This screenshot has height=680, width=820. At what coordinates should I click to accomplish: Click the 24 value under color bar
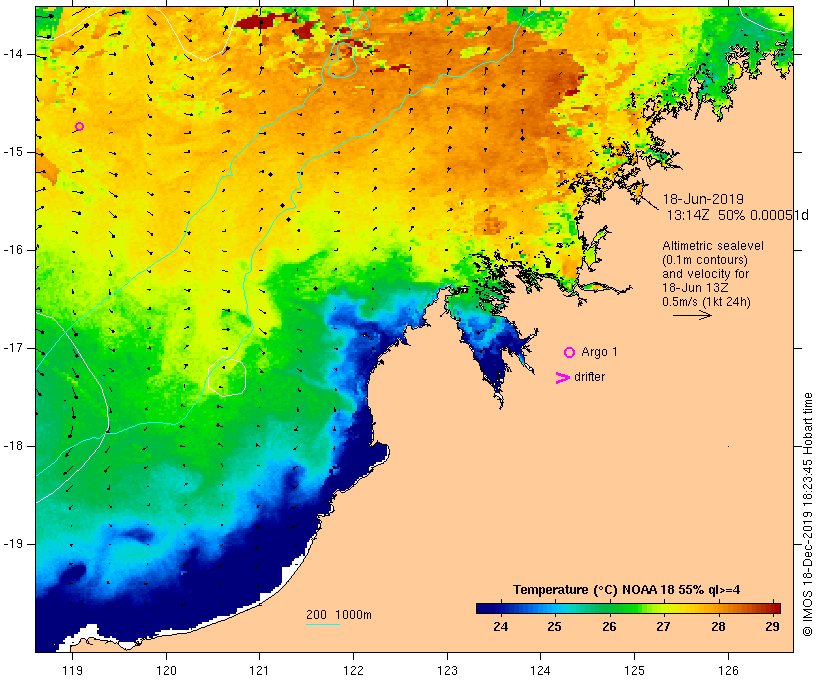(500, 627)
